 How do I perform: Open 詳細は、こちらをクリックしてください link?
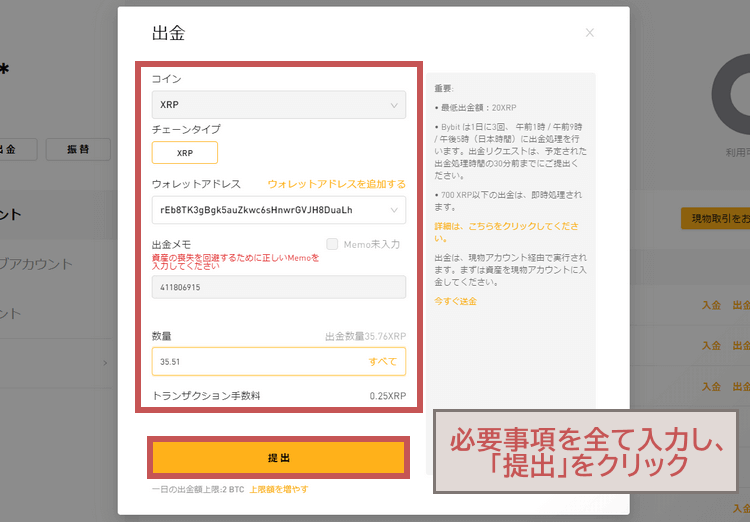[506, 232]
